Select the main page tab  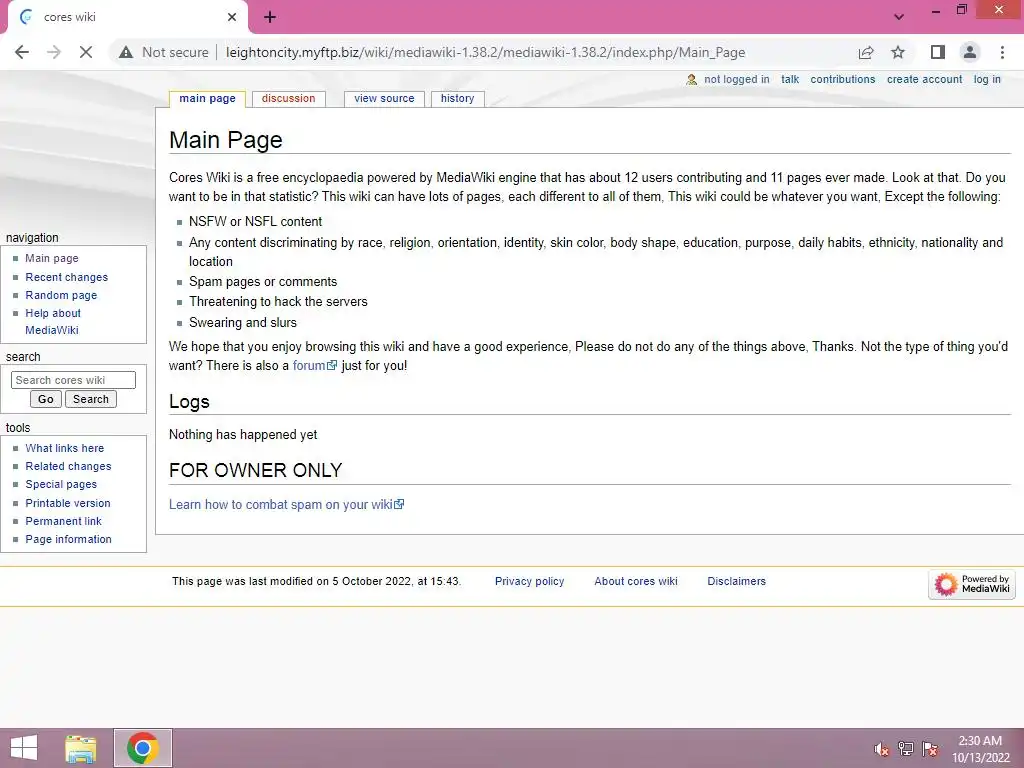[207, 99]
